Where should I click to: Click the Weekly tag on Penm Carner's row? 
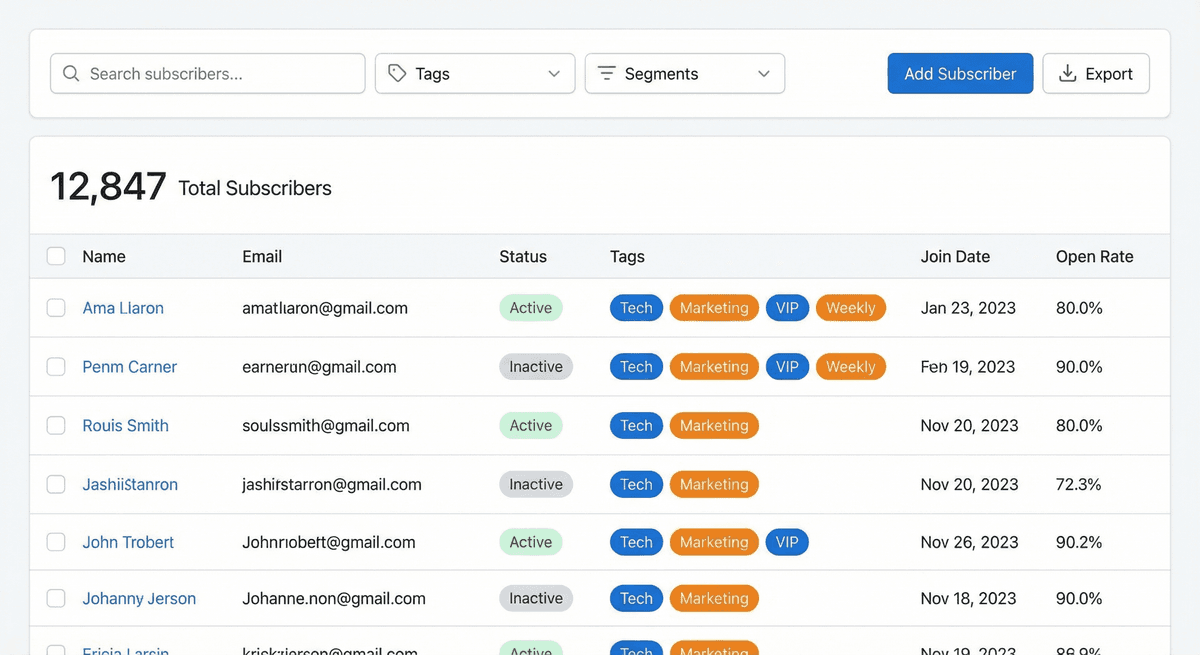(x=851, y=366)
